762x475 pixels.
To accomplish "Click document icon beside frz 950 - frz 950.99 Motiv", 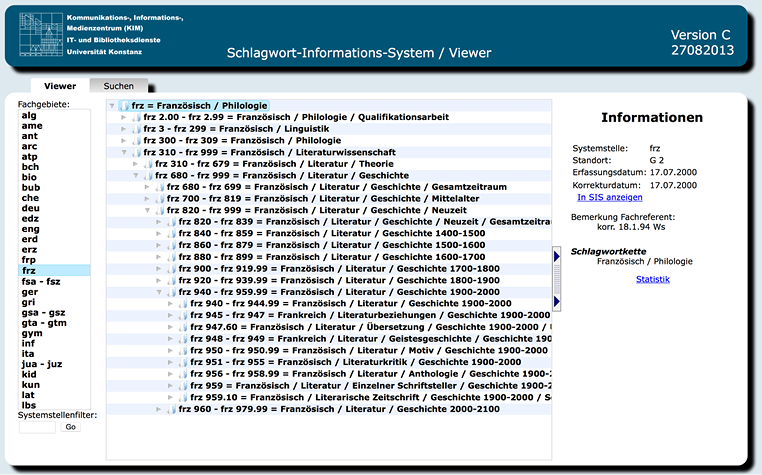I will pos(183,351).
